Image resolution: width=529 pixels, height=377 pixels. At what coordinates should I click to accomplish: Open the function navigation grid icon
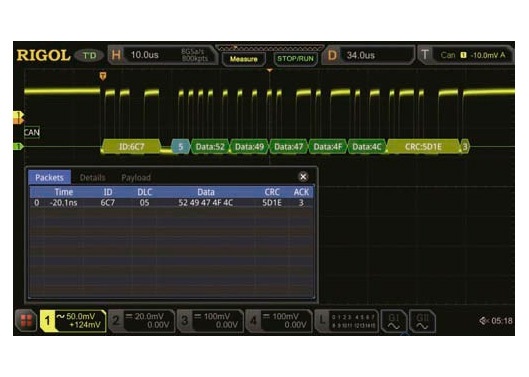(x=26, y=320)
